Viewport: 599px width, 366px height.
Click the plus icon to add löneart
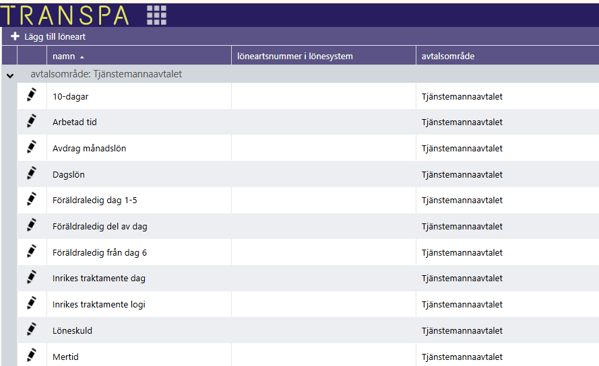15,36
